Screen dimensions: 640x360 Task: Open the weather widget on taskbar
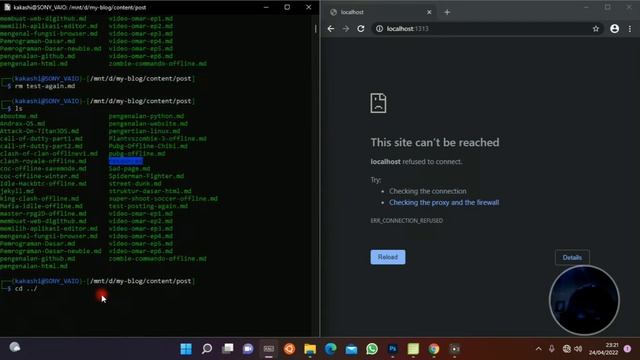coord(15,347)
